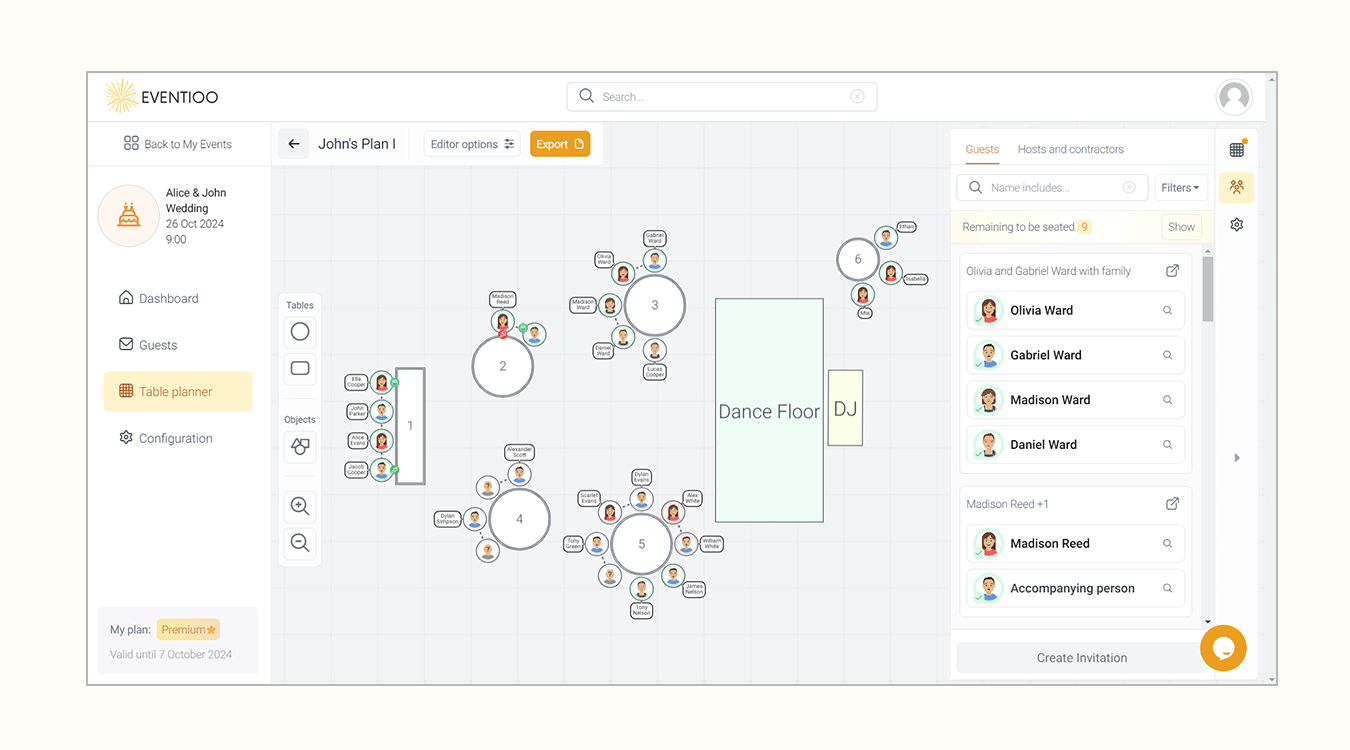Open the chat support bubble
This screenshot has width=1350, height=750.
pyautogui.click(x=1223, y=648)
